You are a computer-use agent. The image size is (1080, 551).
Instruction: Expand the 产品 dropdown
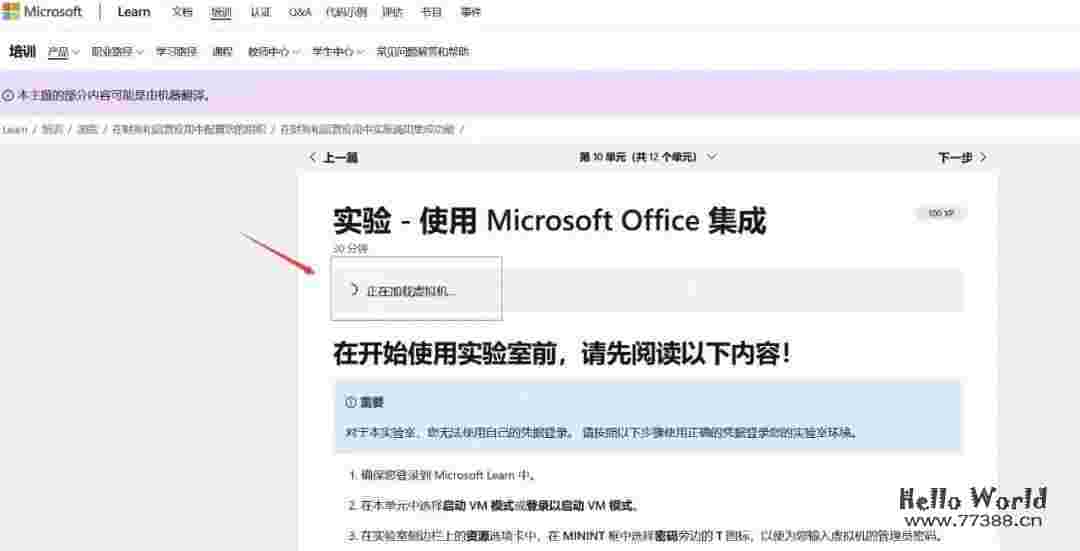pyautogui.click(x=63, y=52)
